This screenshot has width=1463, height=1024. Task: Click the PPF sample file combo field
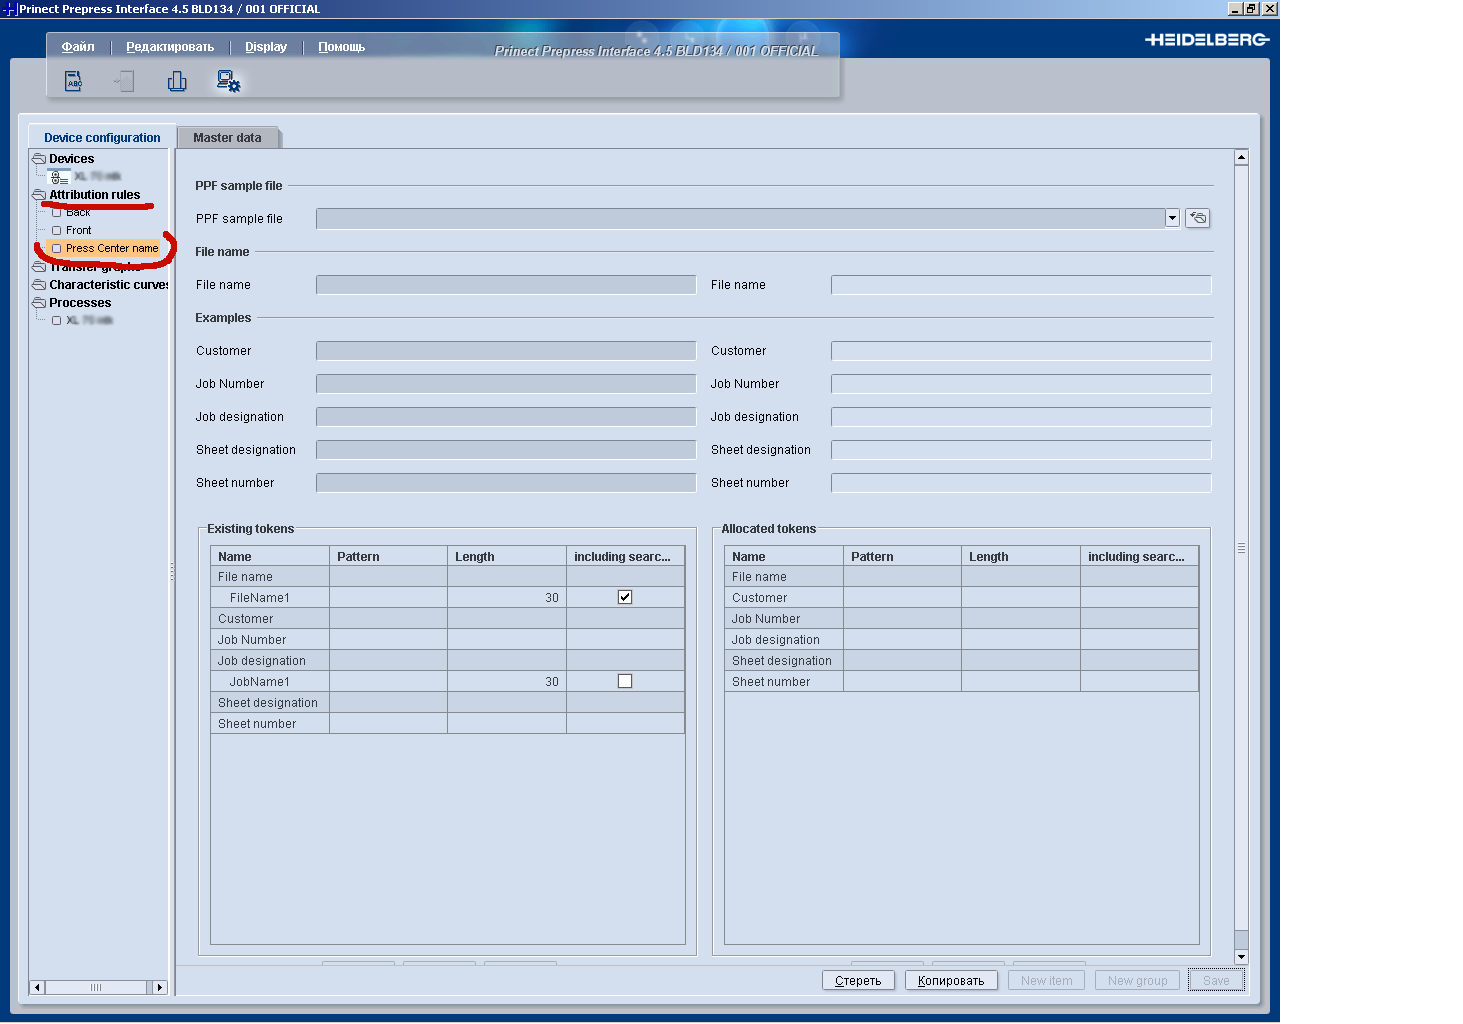(741, 218)
